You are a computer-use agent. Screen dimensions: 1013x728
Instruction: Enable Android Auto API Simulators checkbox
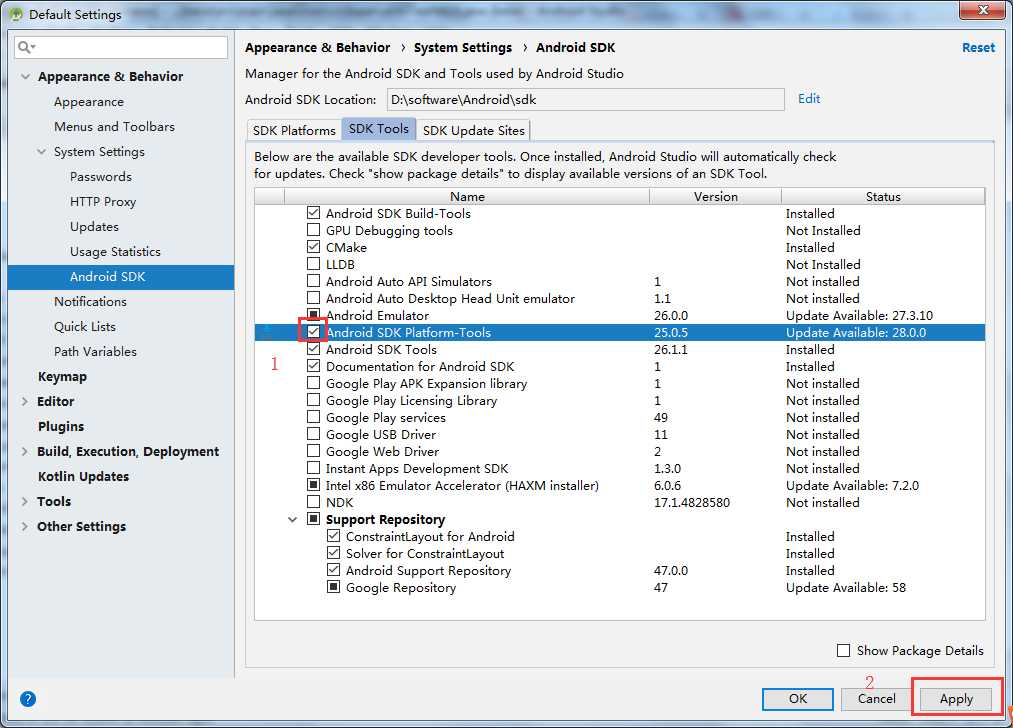tap(313, 281)
